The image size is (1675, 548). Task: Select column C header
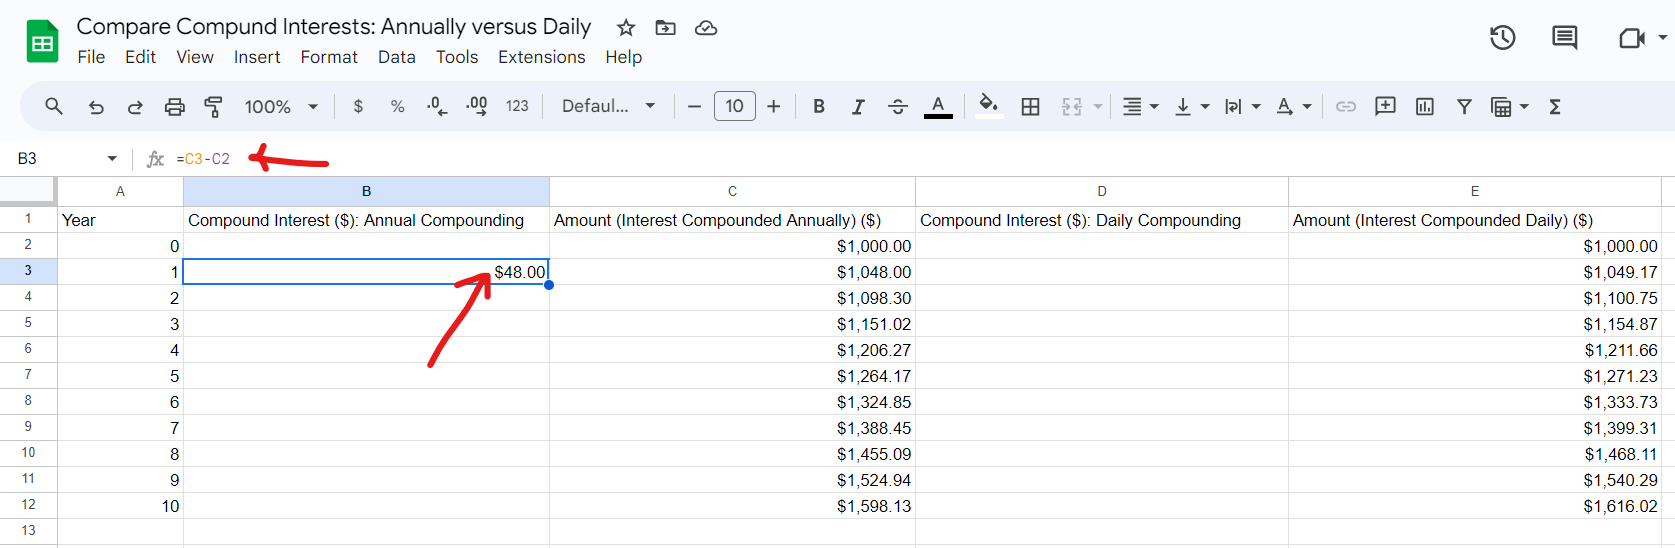coord(732,191)
